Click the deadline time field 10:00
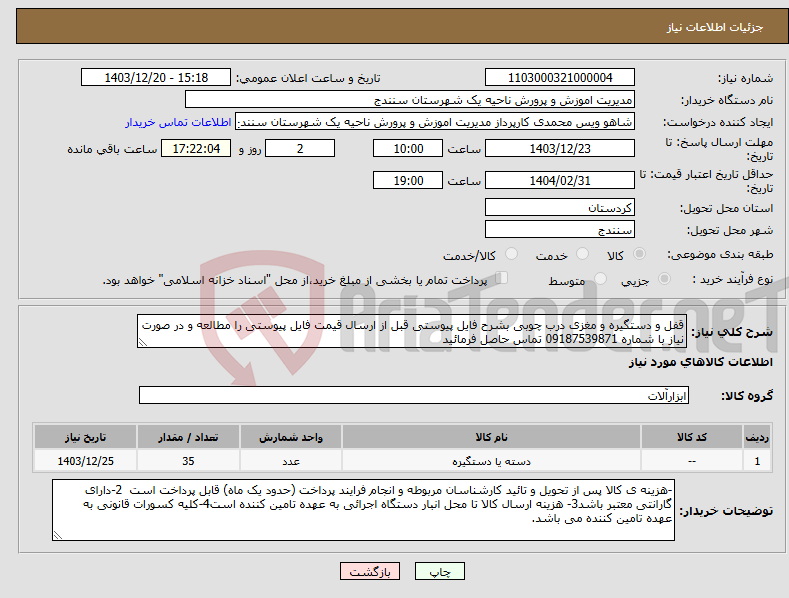Viewport: 789px width, 598px height. 408,148
